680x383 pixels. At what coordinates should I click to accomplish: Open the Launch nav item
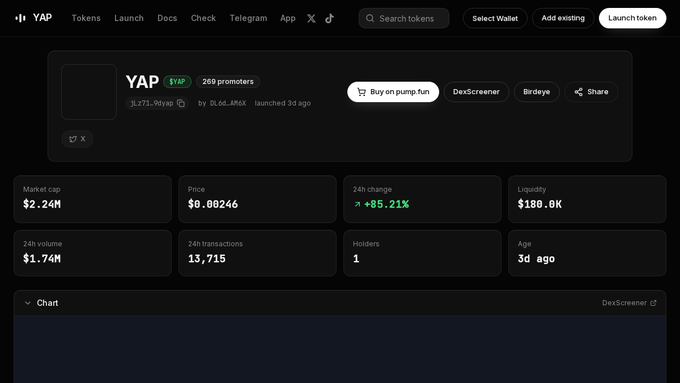point(129,18)
